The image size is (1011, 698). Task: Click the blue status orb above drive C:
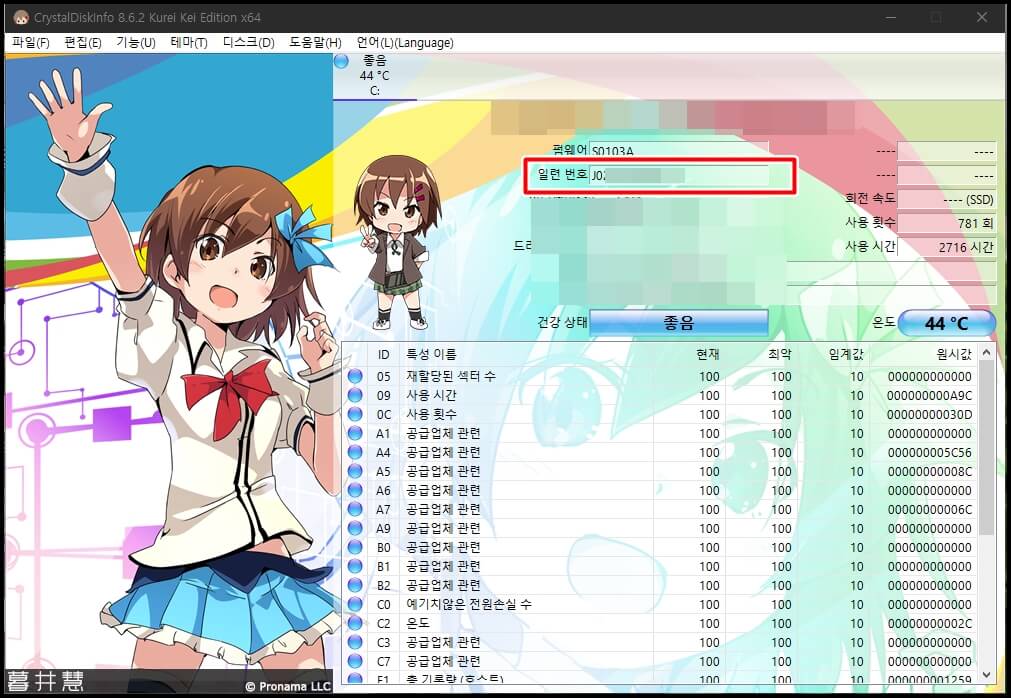tap(341, 61)
